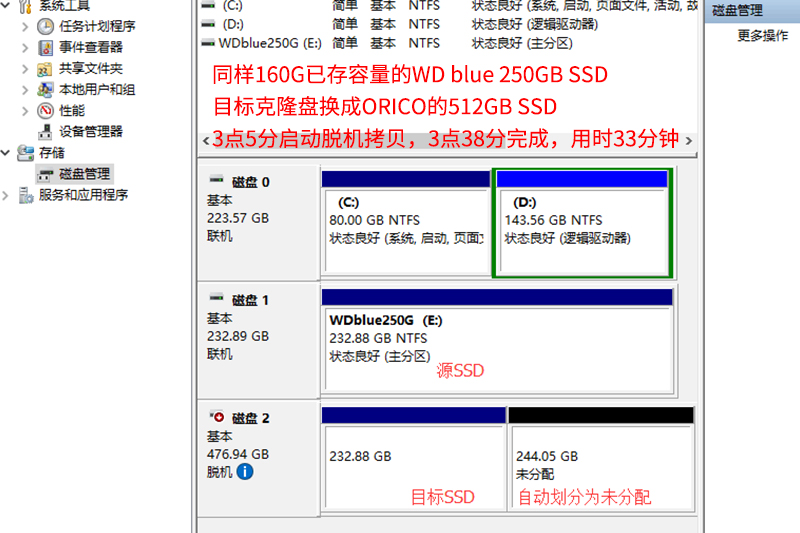The image size is (800, 533).
Task: Select the 232.88 GB partition on Disk 2
Action: pos(414,459)
